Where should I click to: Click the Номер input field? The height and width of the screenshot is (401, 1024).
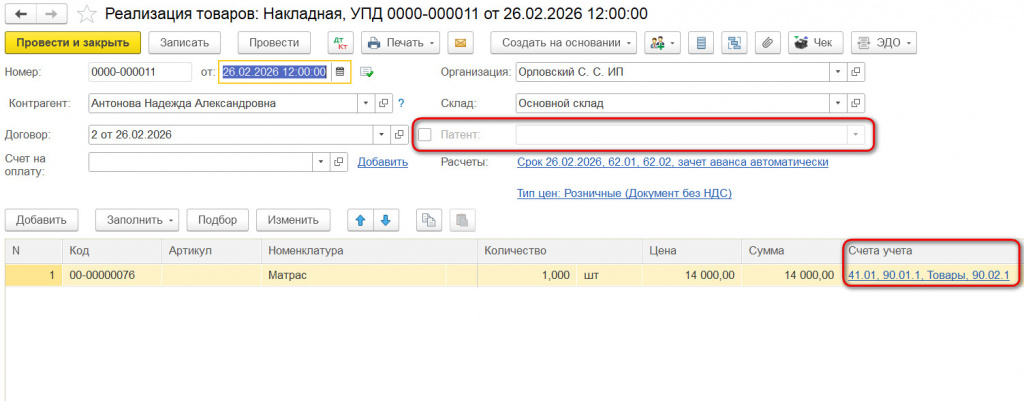[x=140, y=72]
